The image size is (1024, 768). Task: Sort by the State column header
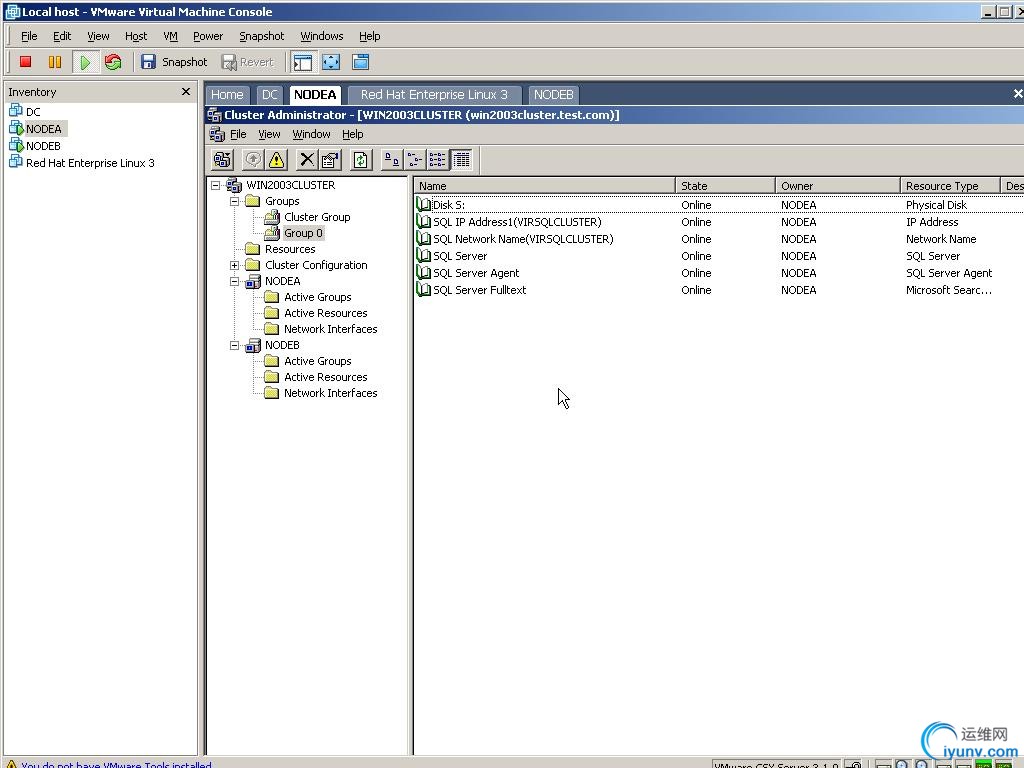click(726, 186)
